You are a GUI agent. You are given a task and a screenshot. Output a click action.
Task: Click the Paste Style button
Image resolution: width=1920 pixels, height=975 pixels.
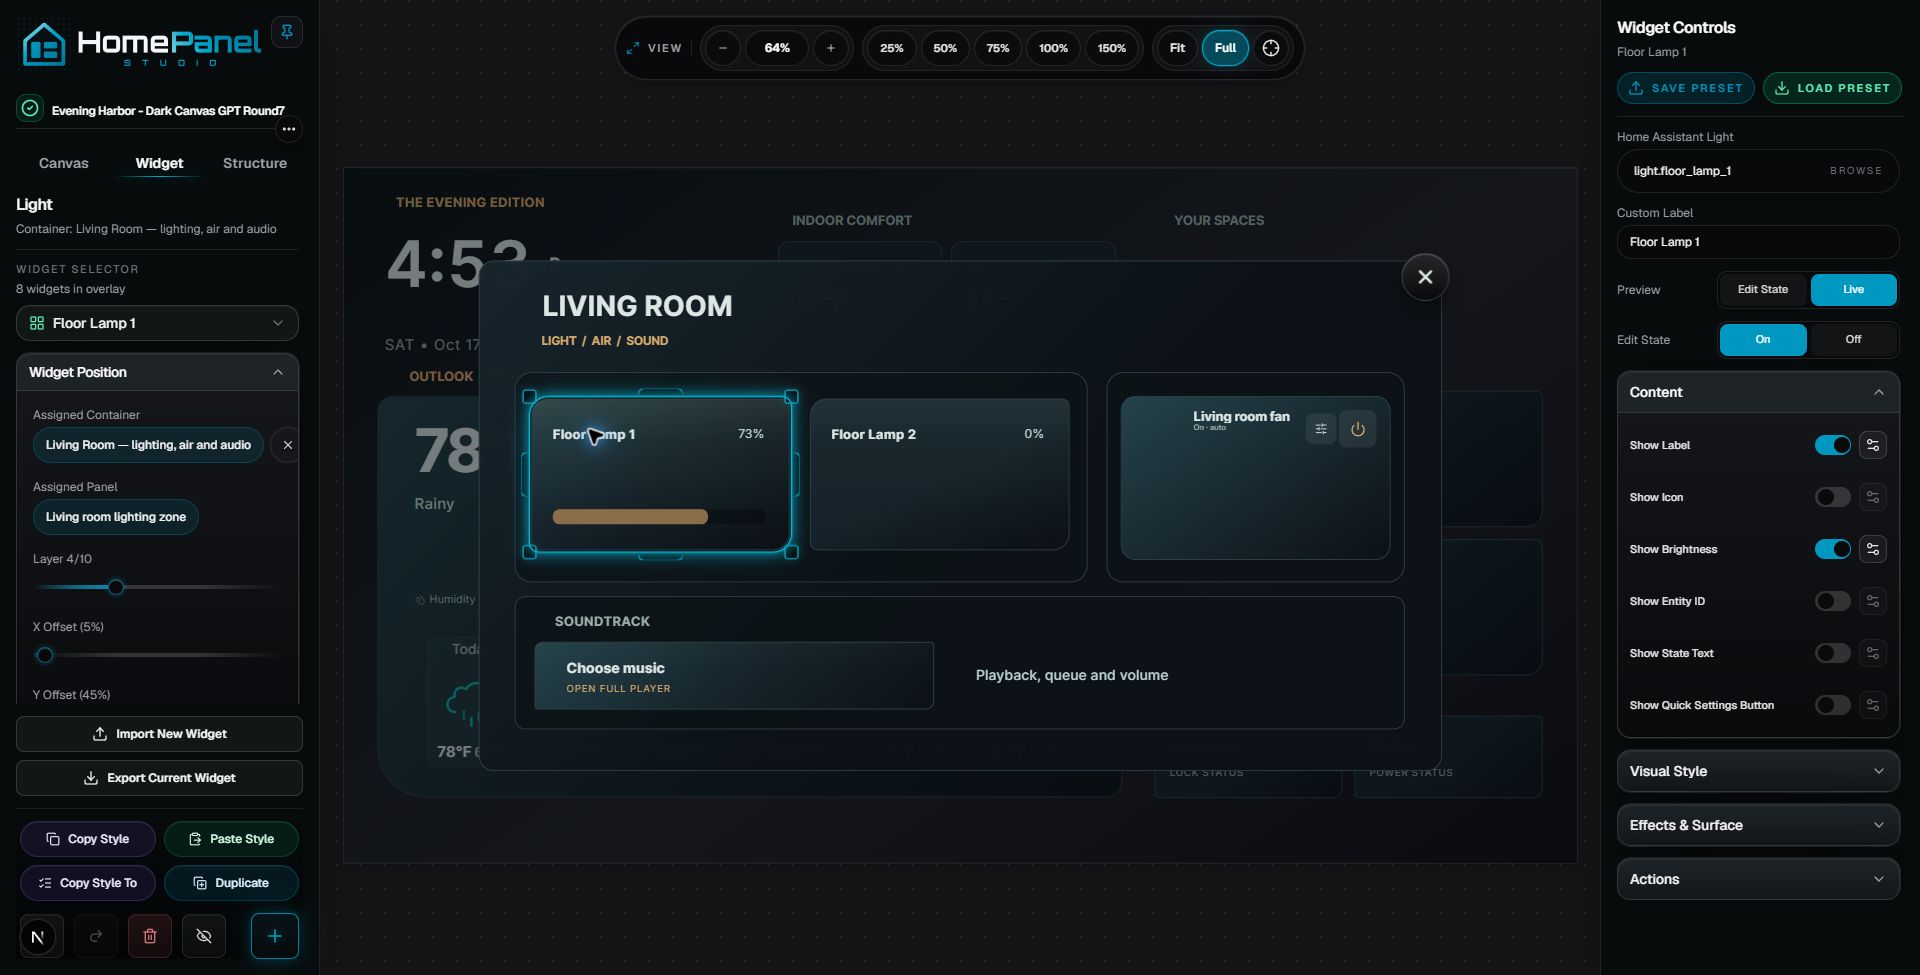pyautogui.click(x=231, y=839)
